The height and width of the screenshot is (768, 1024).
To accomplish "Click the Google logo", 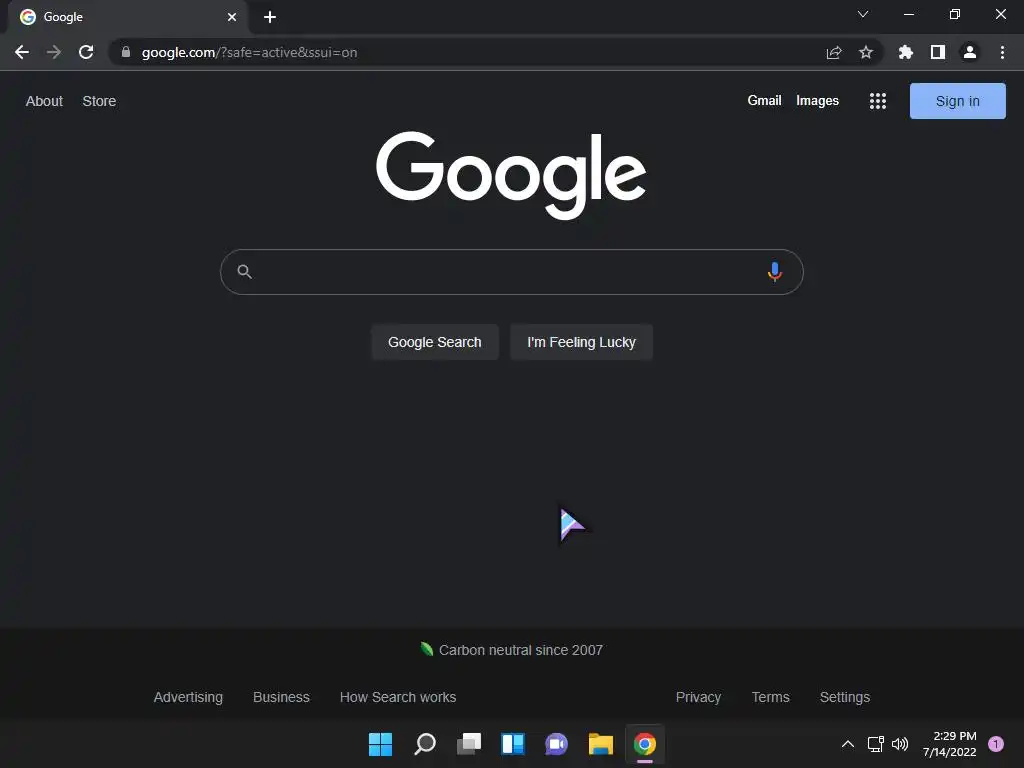I will coord(511,174).
